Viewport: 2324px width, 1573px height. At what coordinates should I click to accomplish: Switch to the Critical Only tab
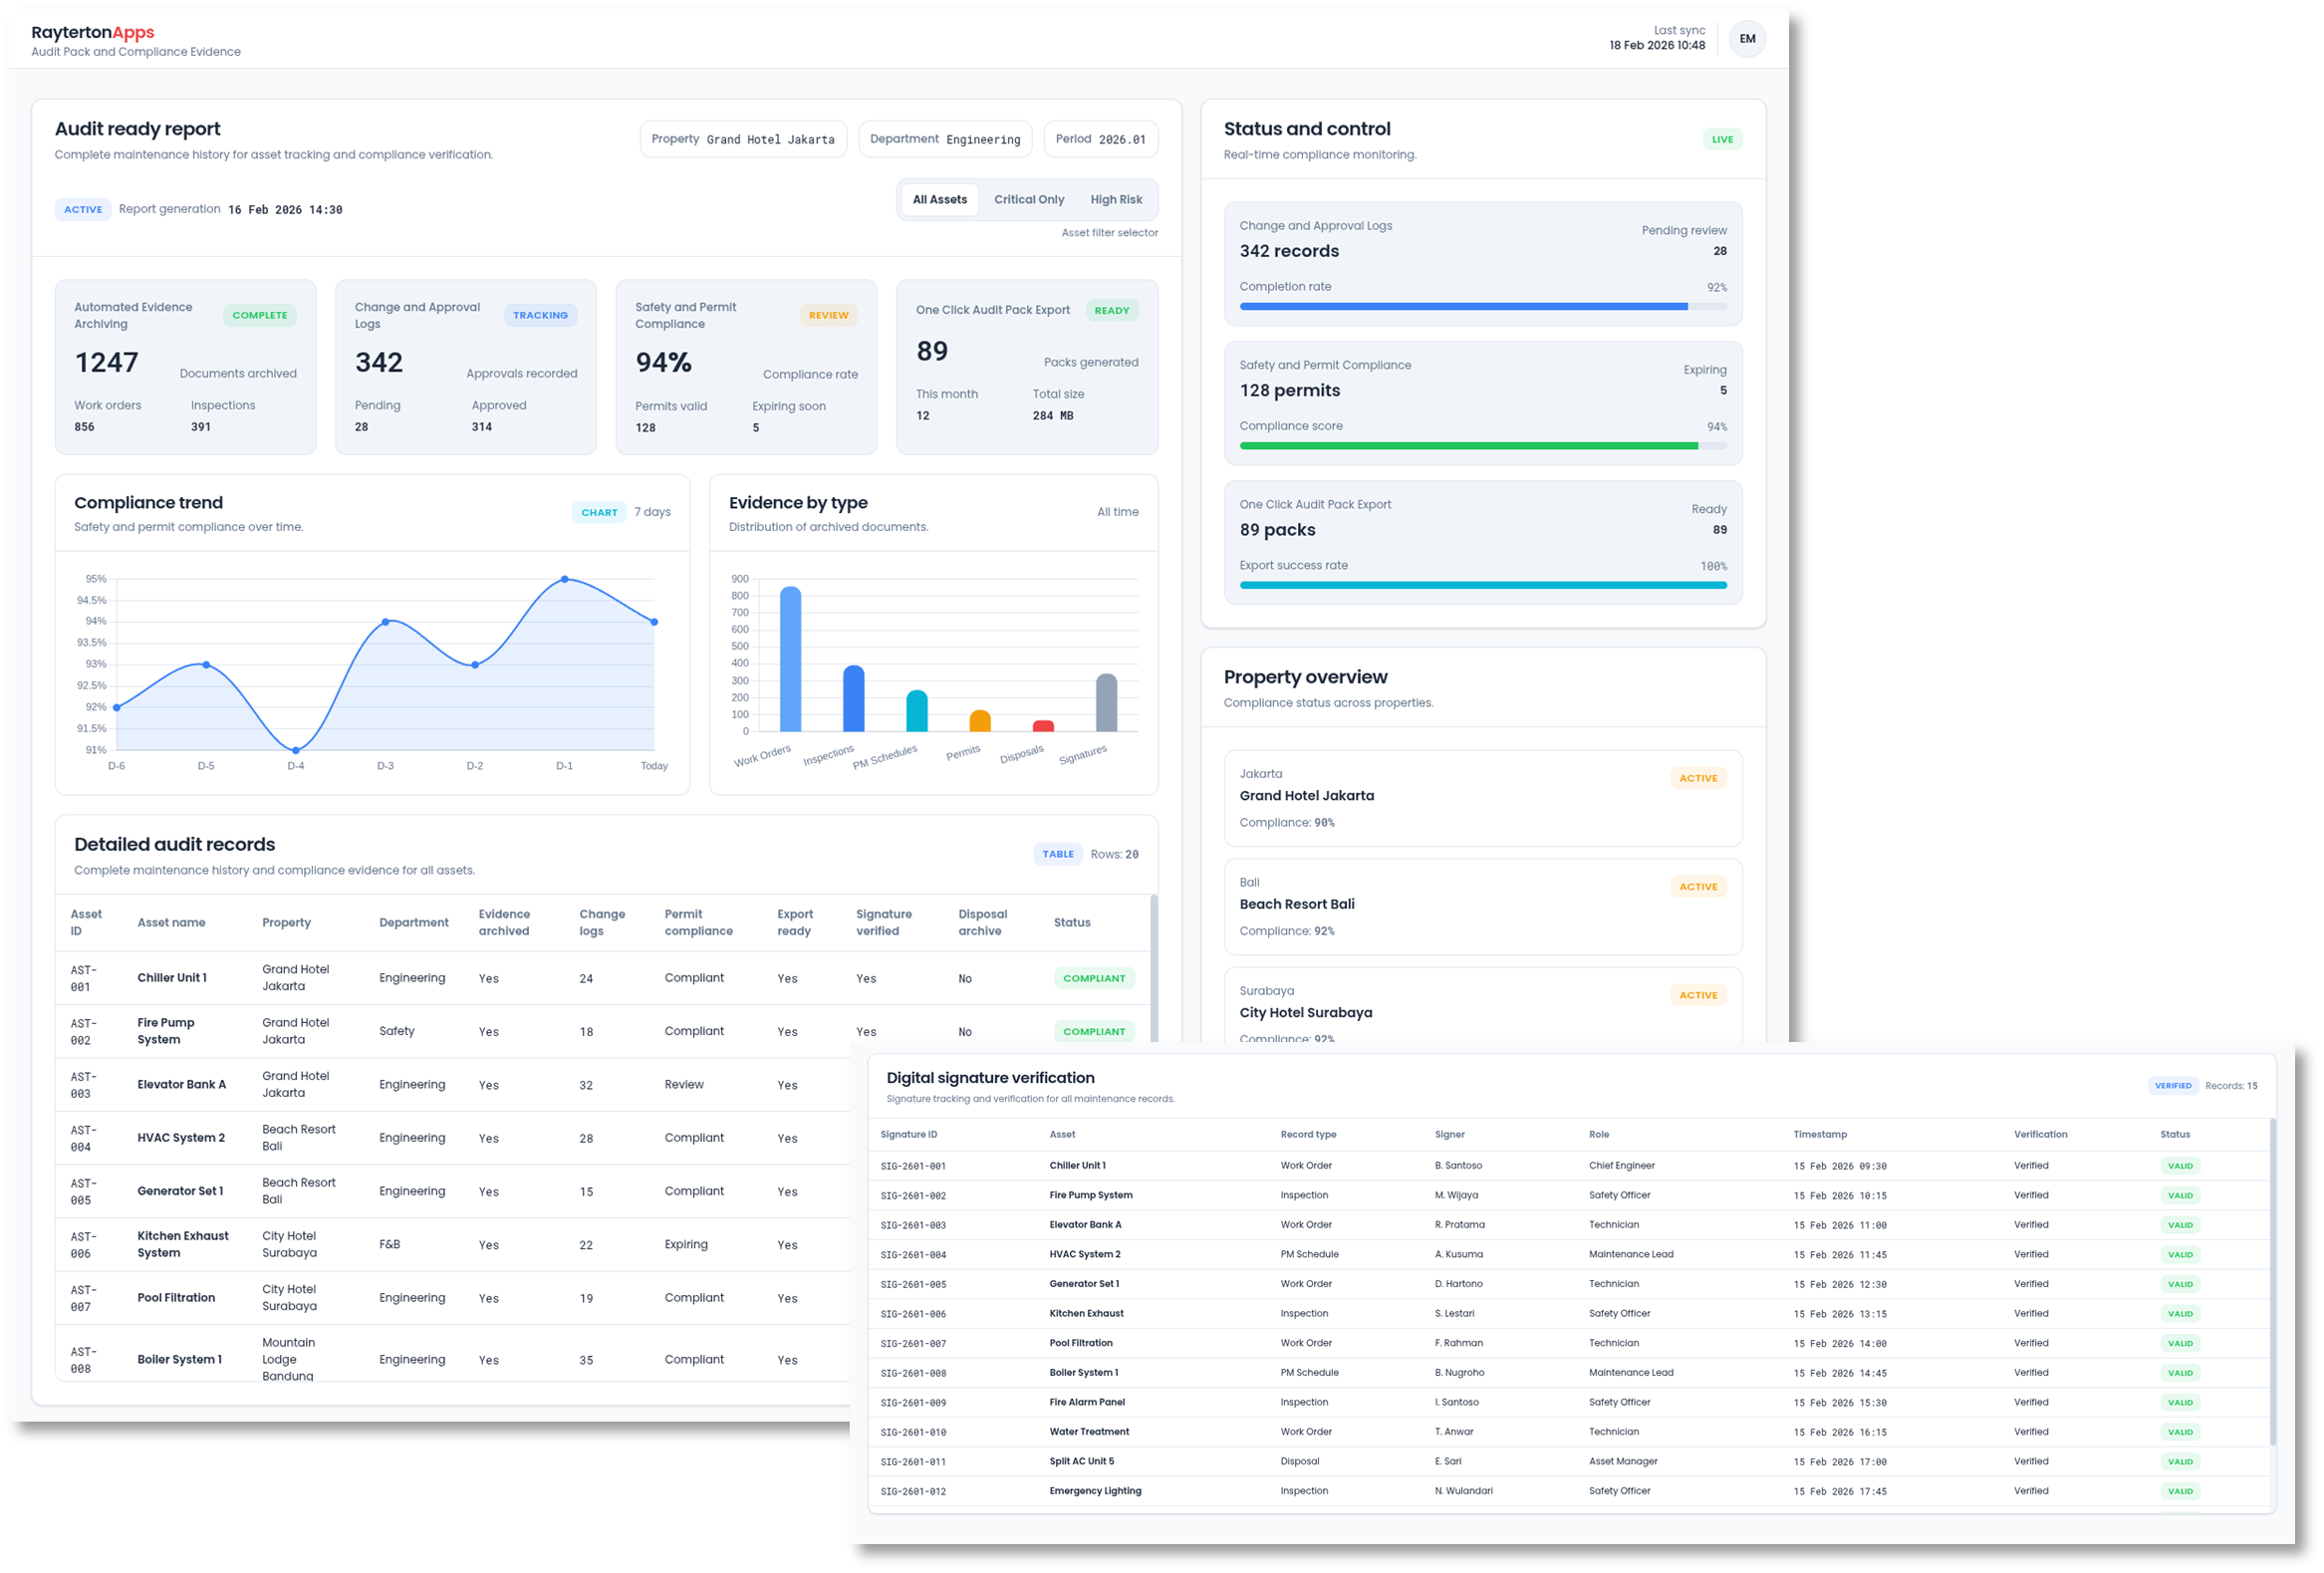(1029, 199)
